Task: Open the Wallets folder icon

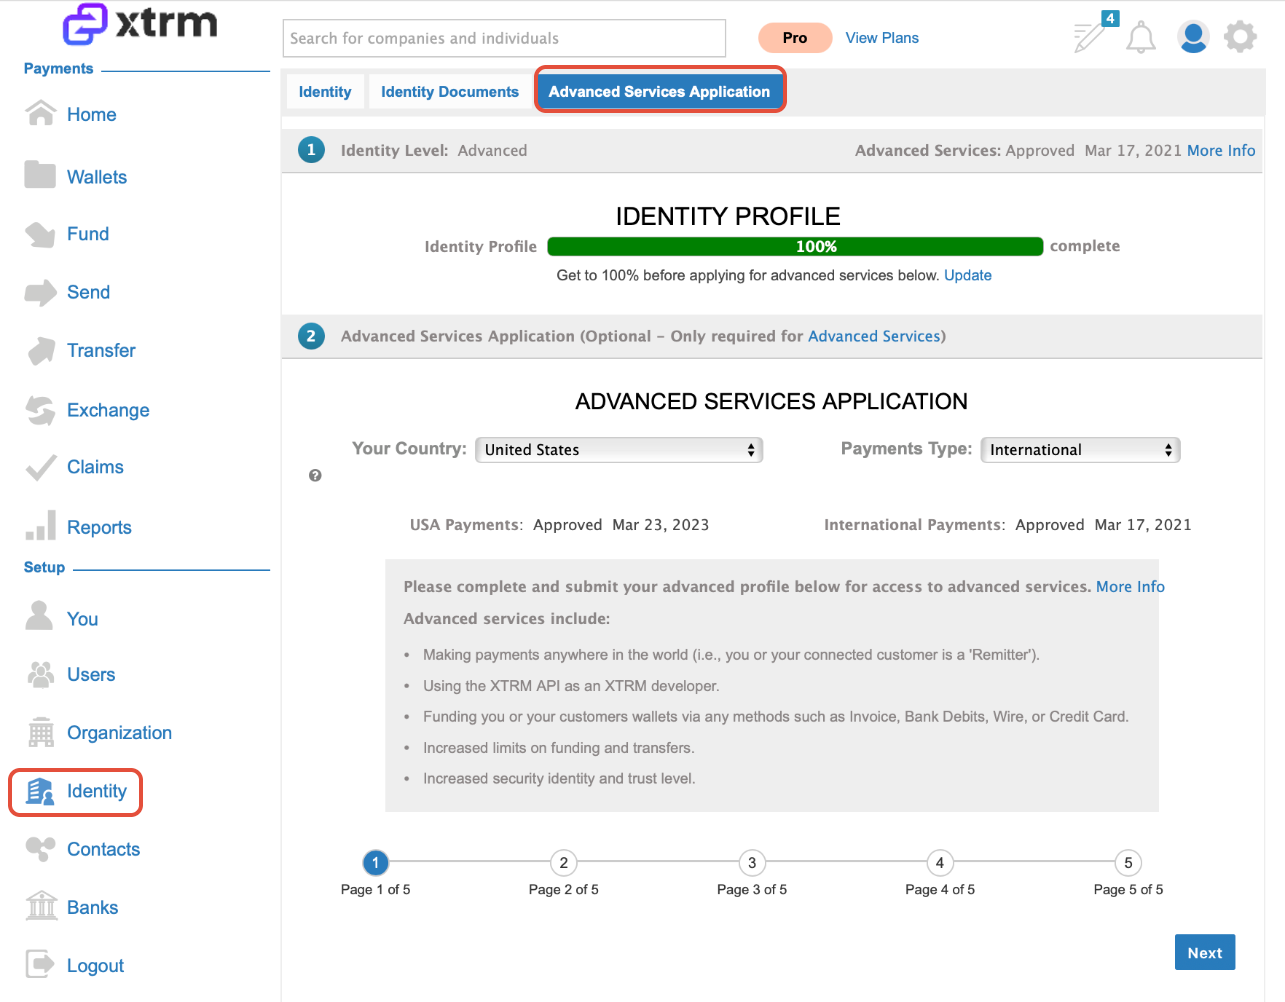Action: click(x=40, y=175)
